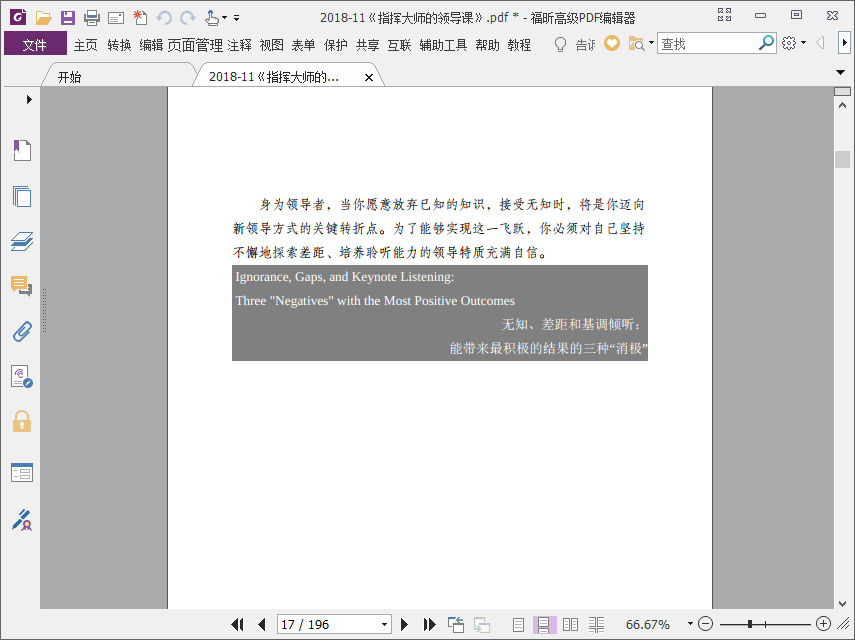
Task: Go to the last page
Action: [x=429, y=624]
